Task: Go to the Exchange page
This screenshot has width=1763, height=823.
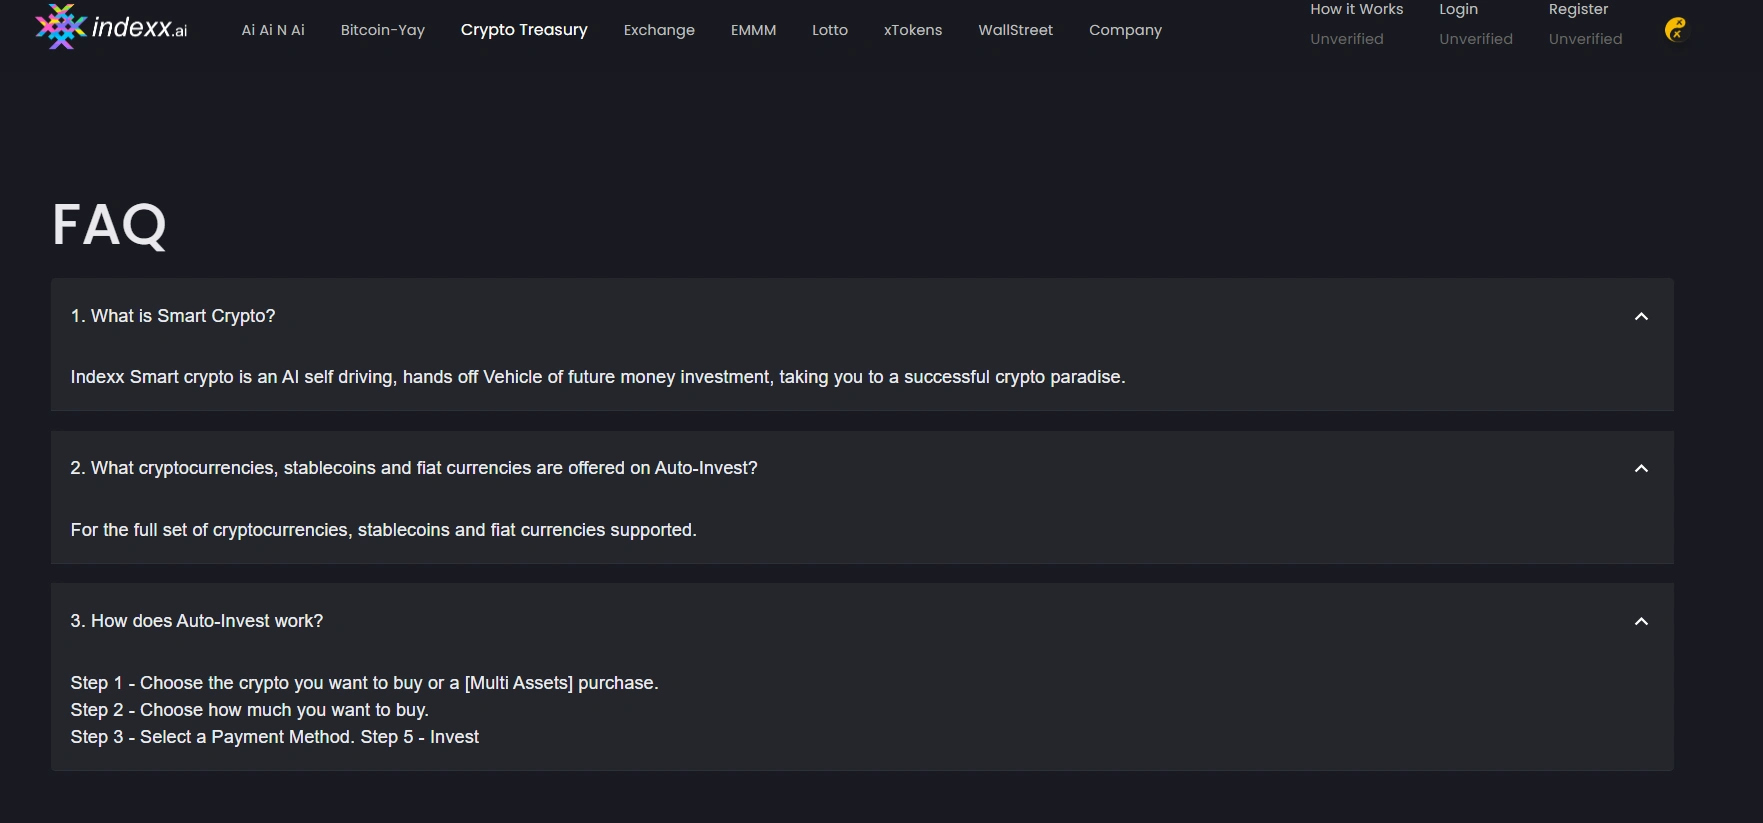Action: (x=659, y=30)
